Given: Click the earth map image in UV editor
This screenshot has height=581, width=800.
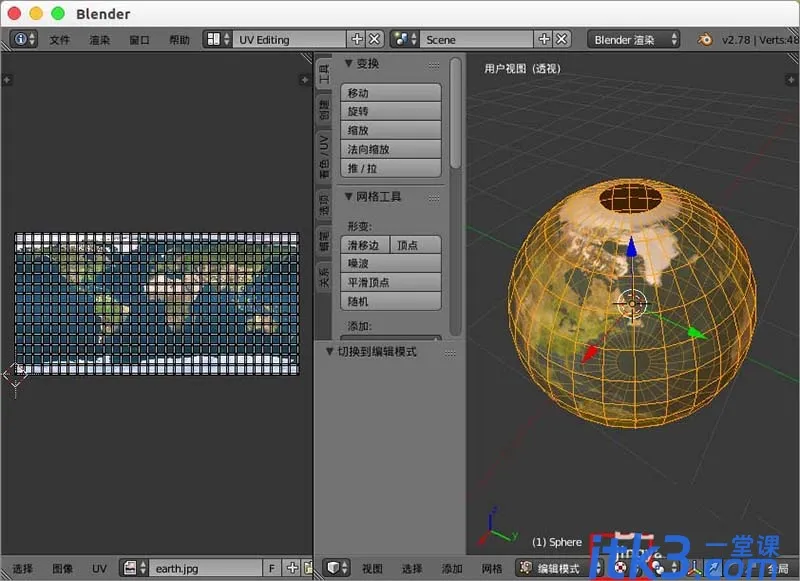Looking at the screenshot, I should pyautogui.click(x=157, y=304).
